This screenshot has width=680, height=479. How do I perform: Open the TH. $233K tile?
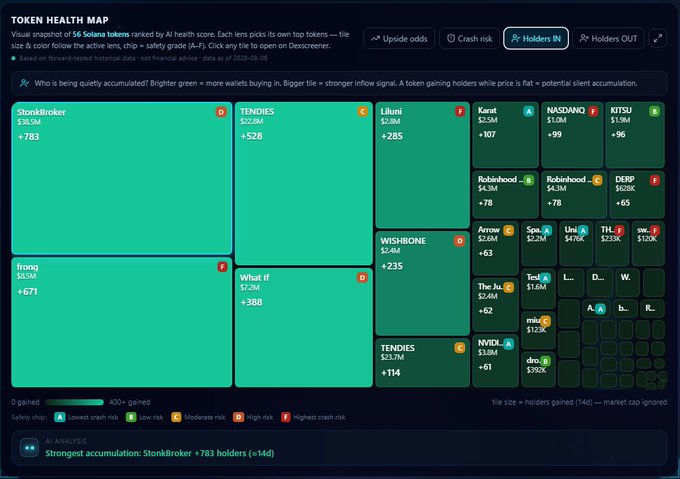(612, 244)
